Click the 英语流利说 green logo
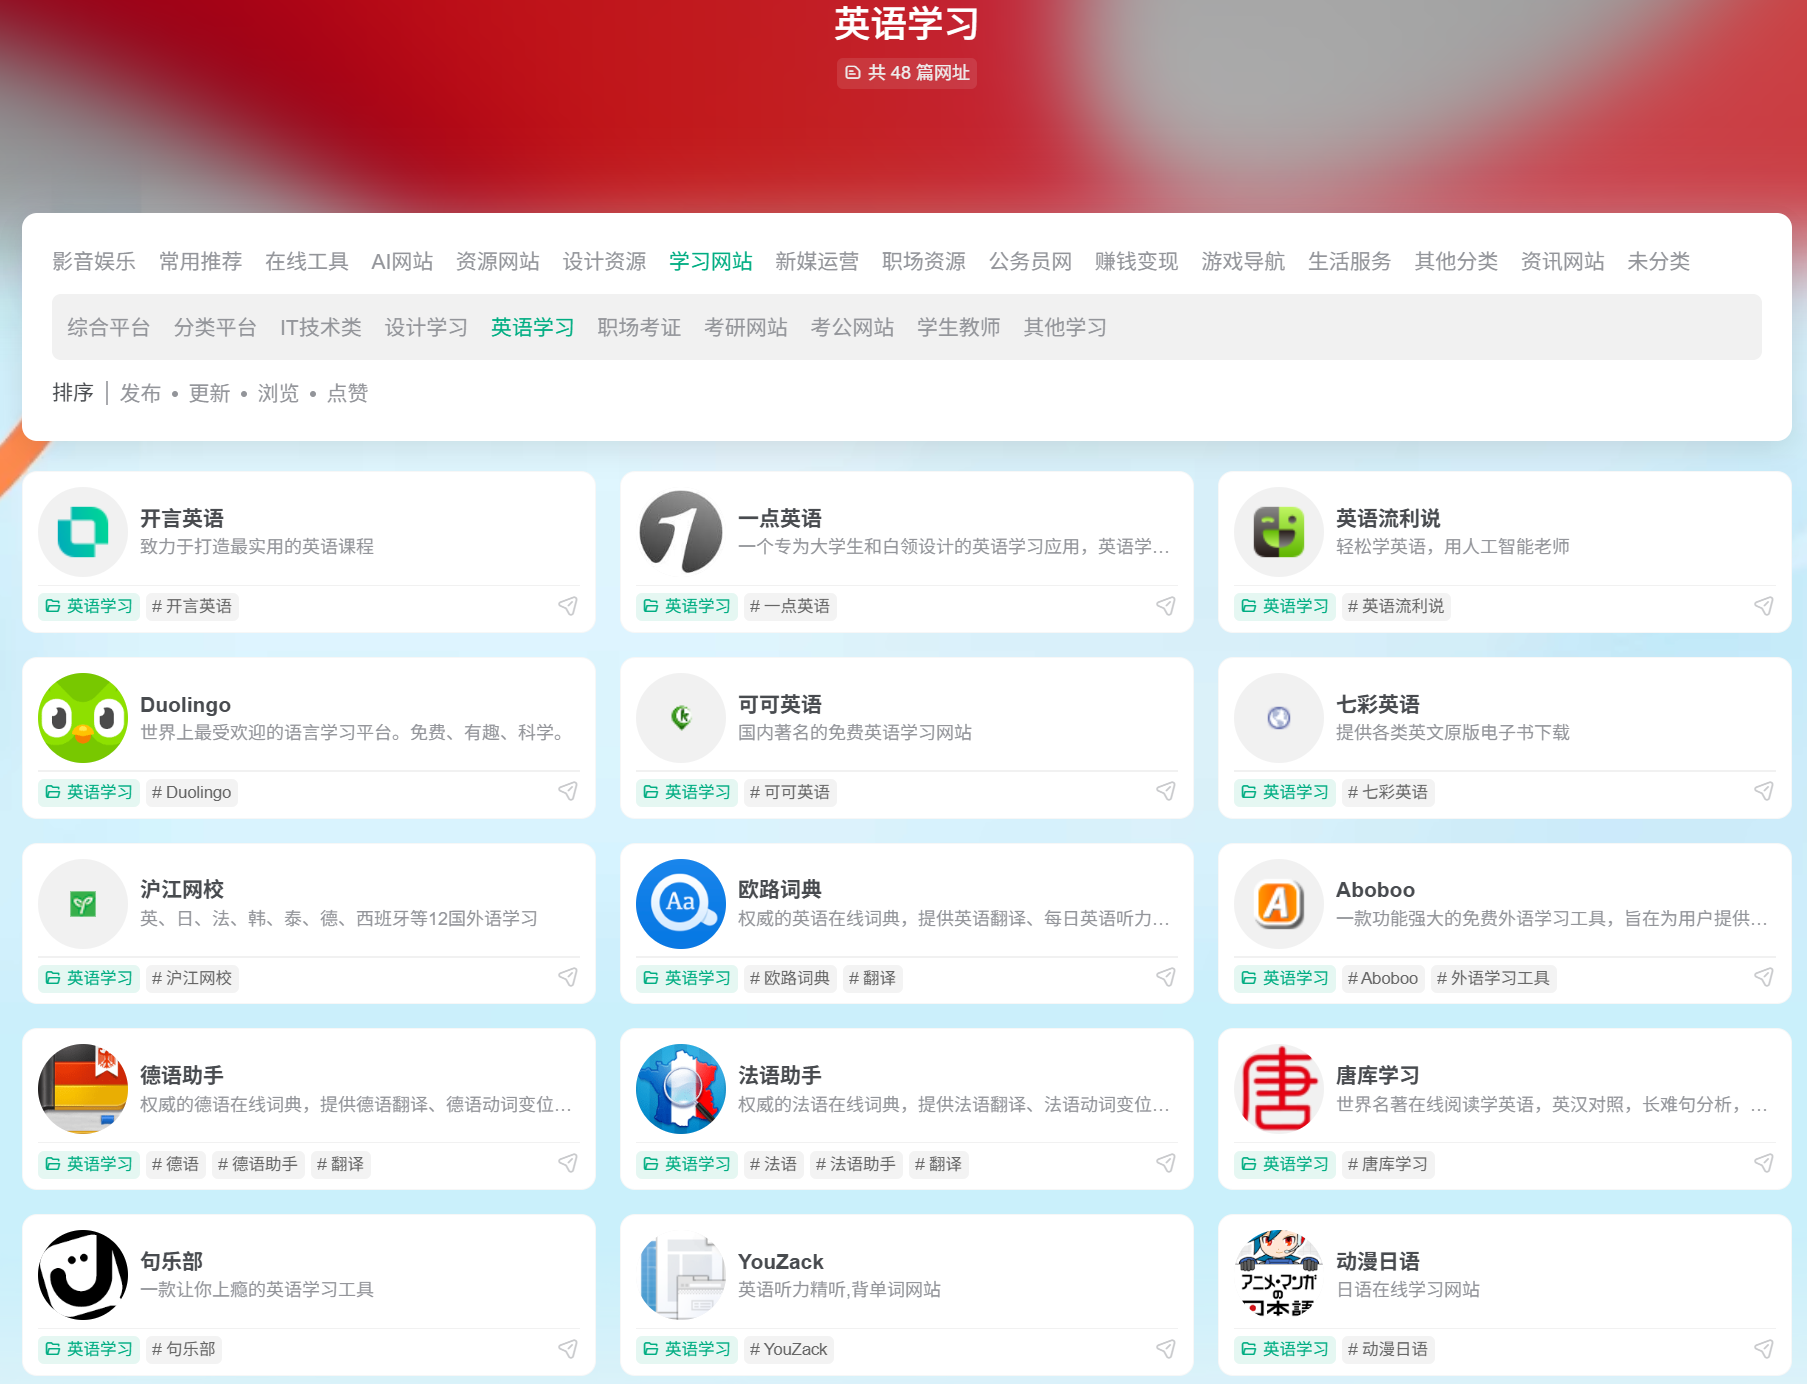This screenshot has height=1384, width=1807. tap(1279, 532)
